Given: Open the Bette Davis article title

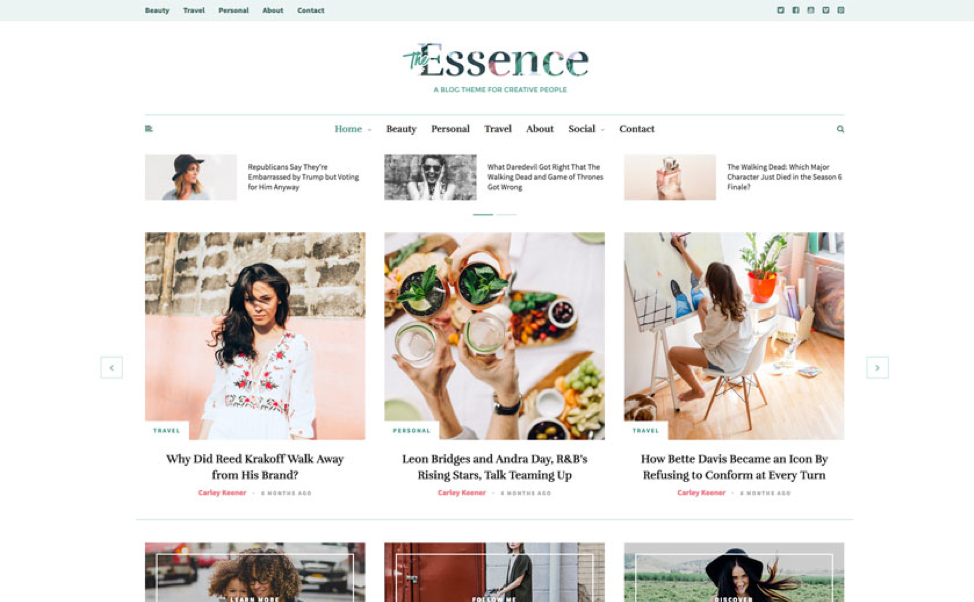Looking at the screenshot, I should (734, 467).
